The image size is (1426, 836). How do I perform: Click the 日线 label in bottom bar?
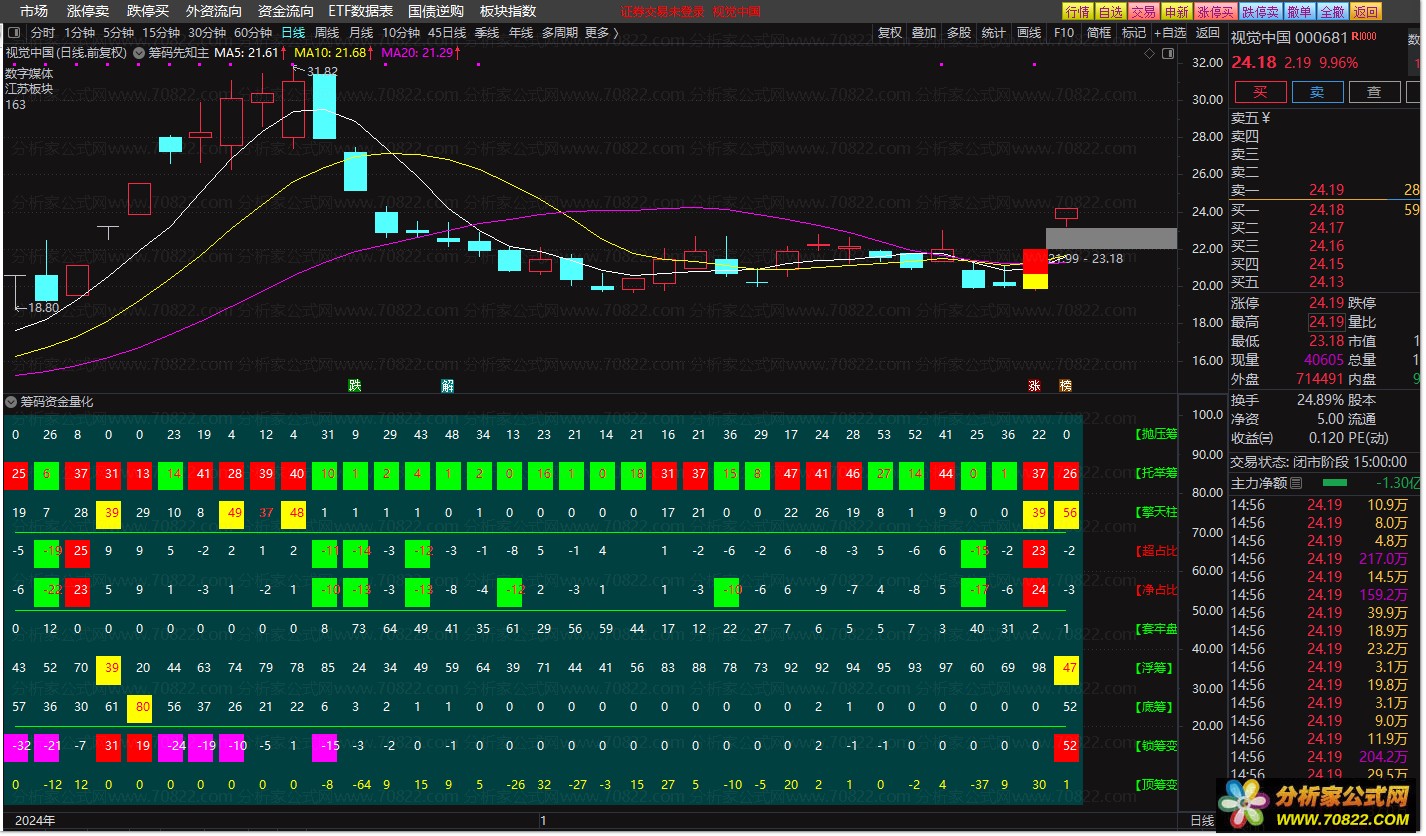click(1201, 821)
